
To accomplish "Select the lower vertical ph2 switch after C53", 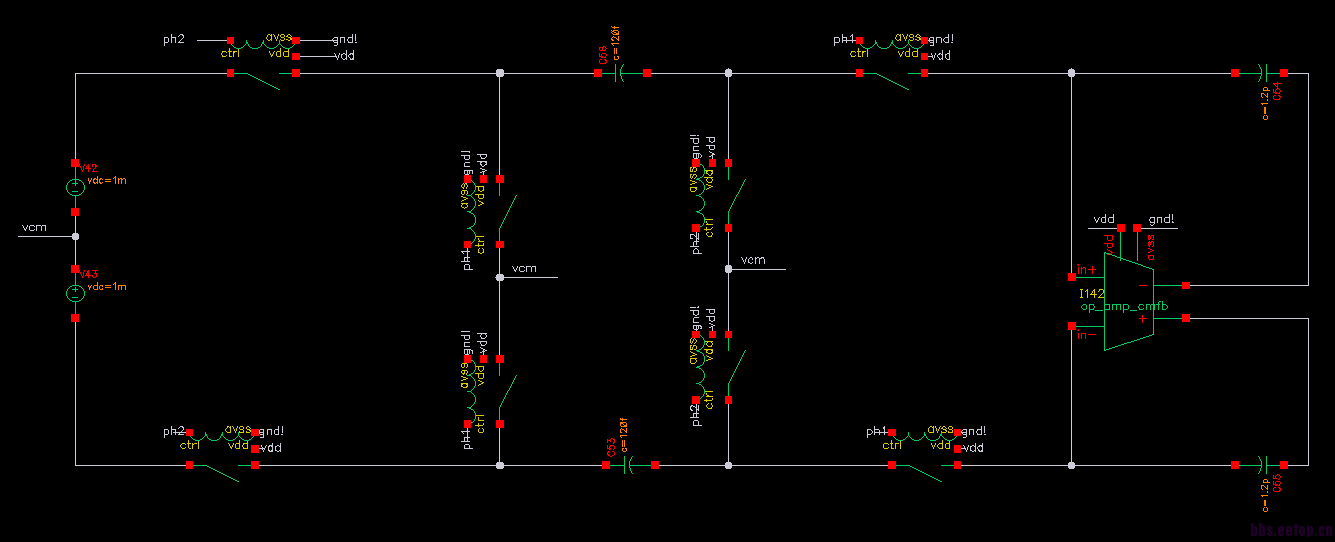I will (718, 366).
